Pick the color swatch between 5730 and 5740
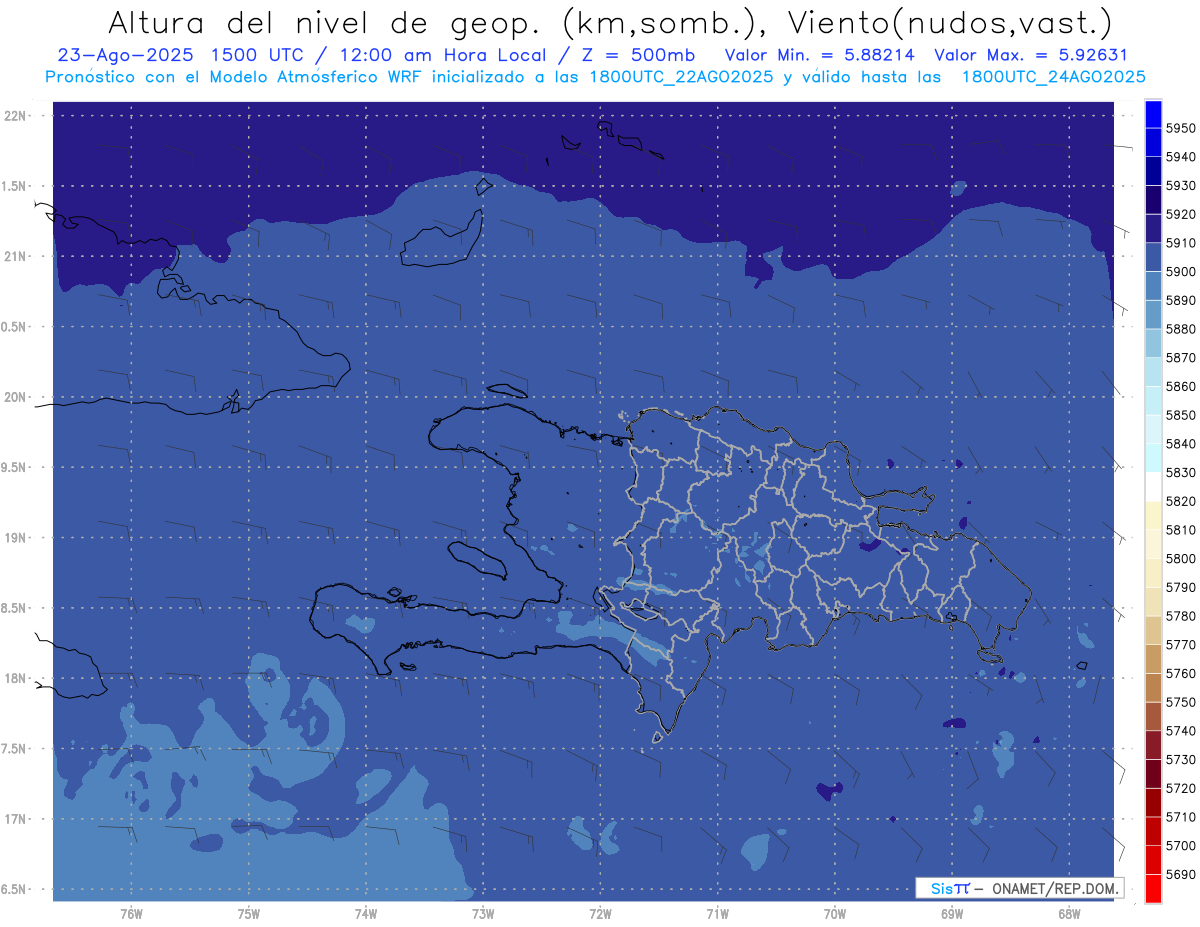Image resolution: width=1200 pixels, height=927 pixels. click(1152, 745)
